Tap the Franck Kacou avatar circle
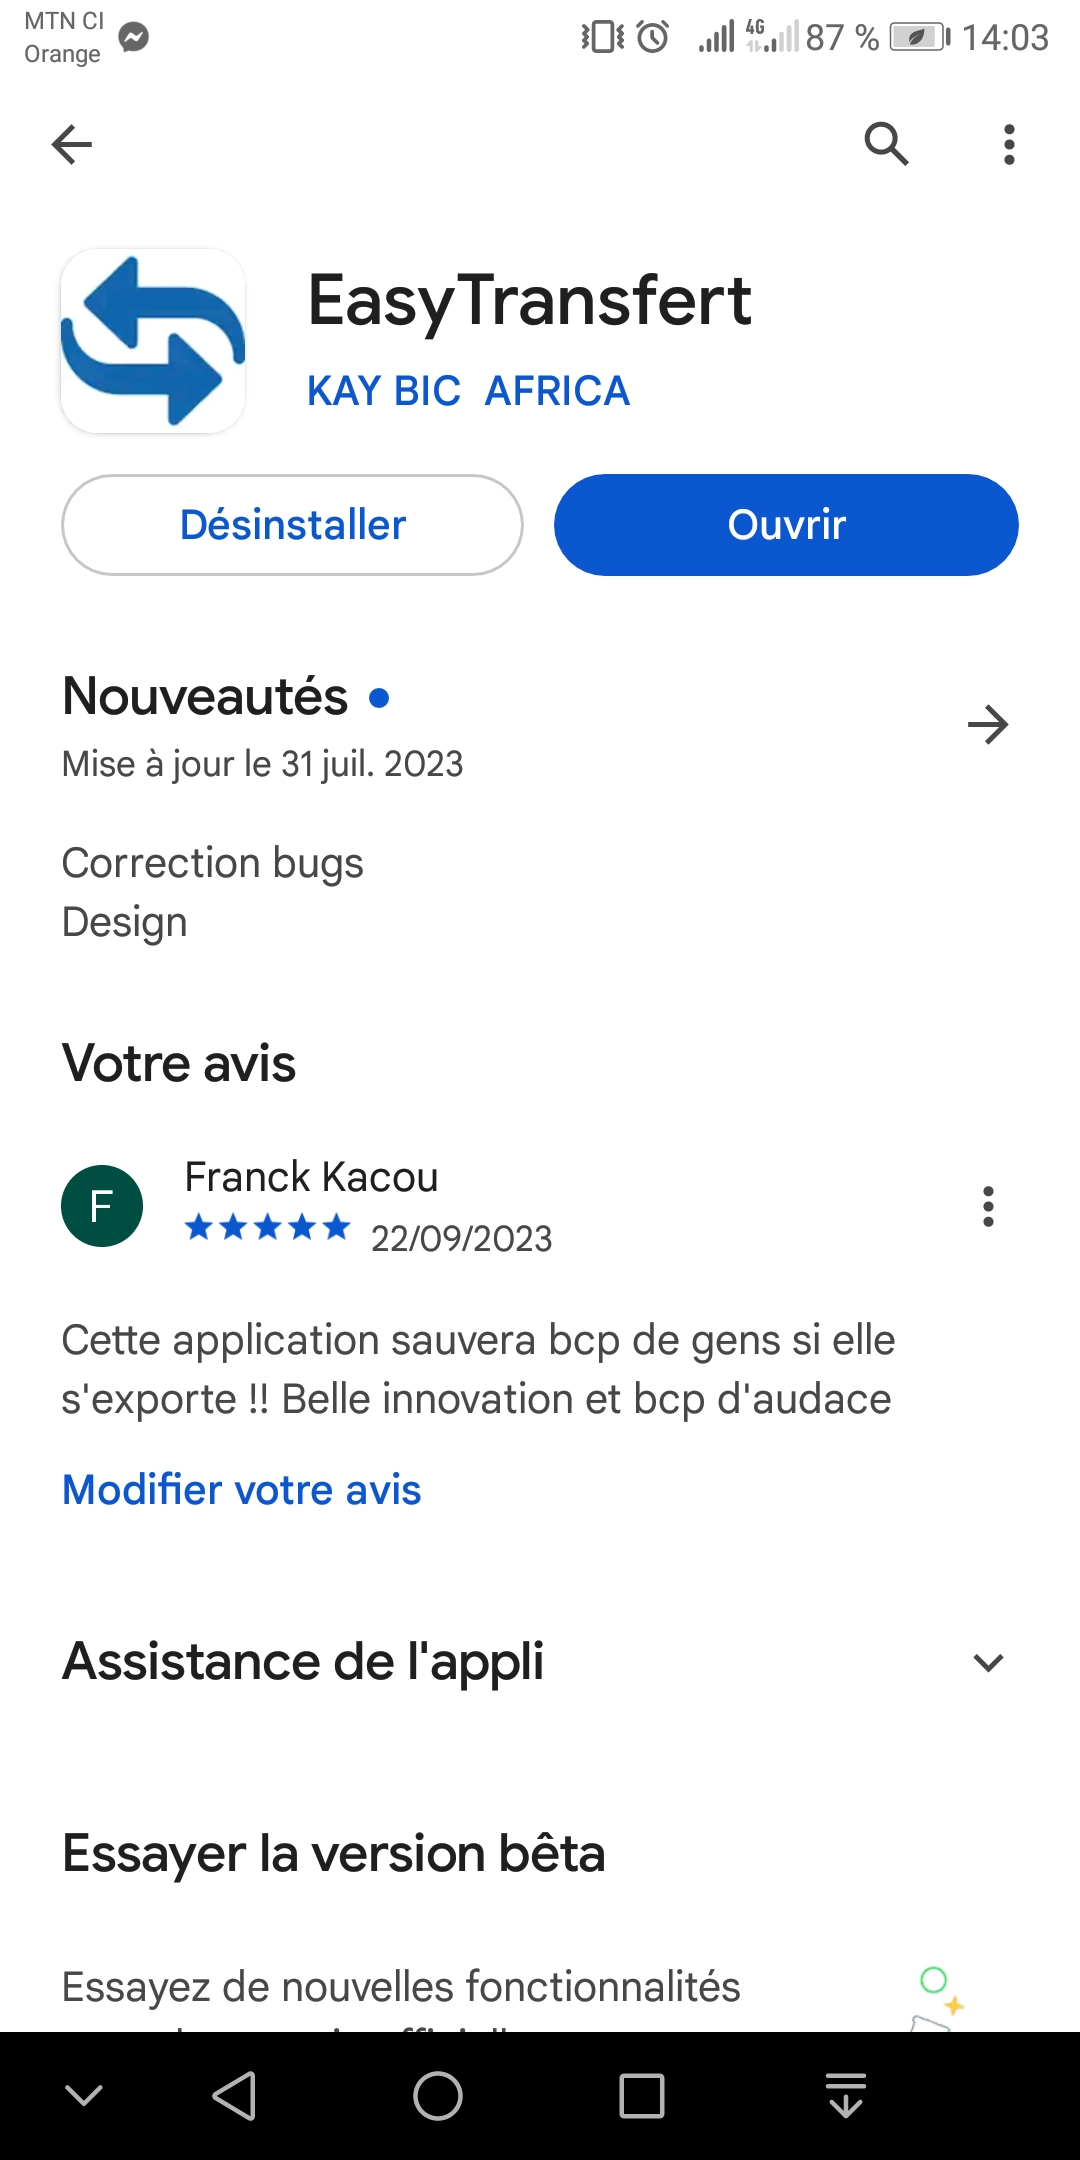1080x2160 pixels. click(102, 1206)
